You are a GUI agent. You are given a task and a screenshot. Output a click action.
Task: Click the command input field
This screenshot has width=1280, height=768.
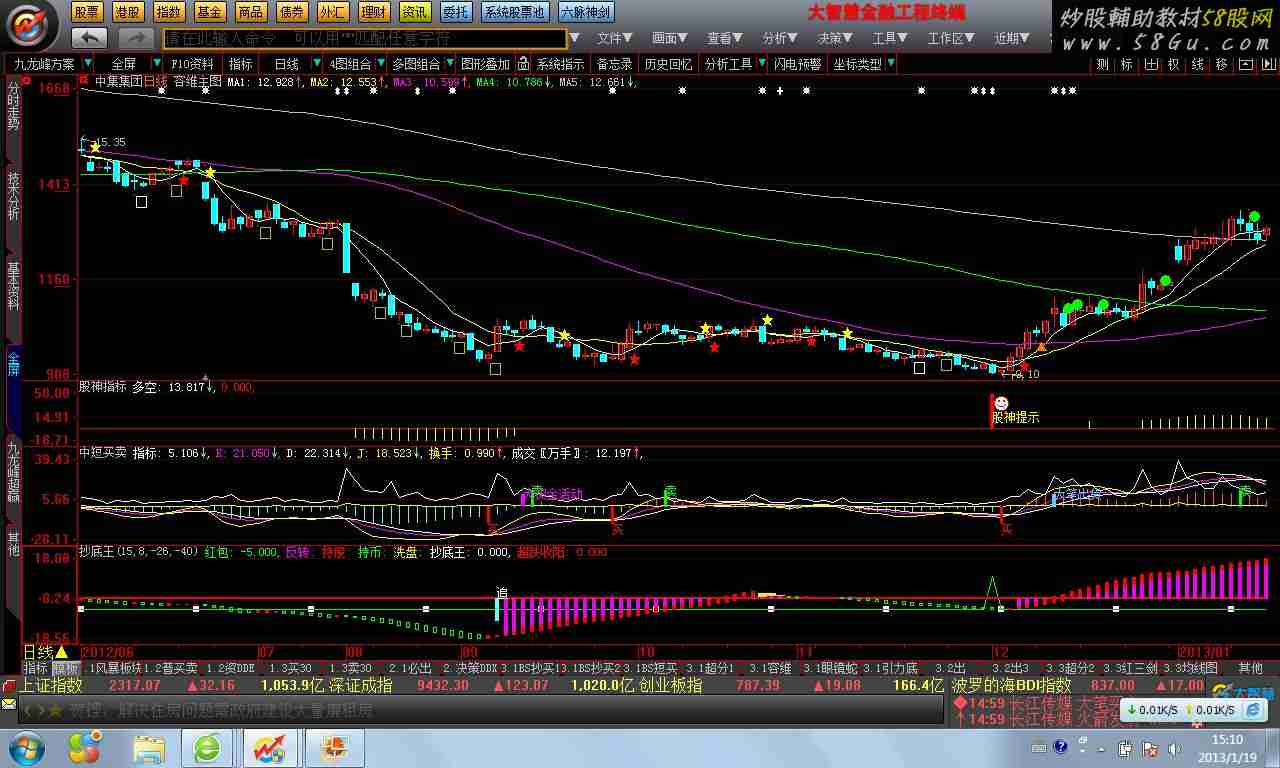click(365, 39)
